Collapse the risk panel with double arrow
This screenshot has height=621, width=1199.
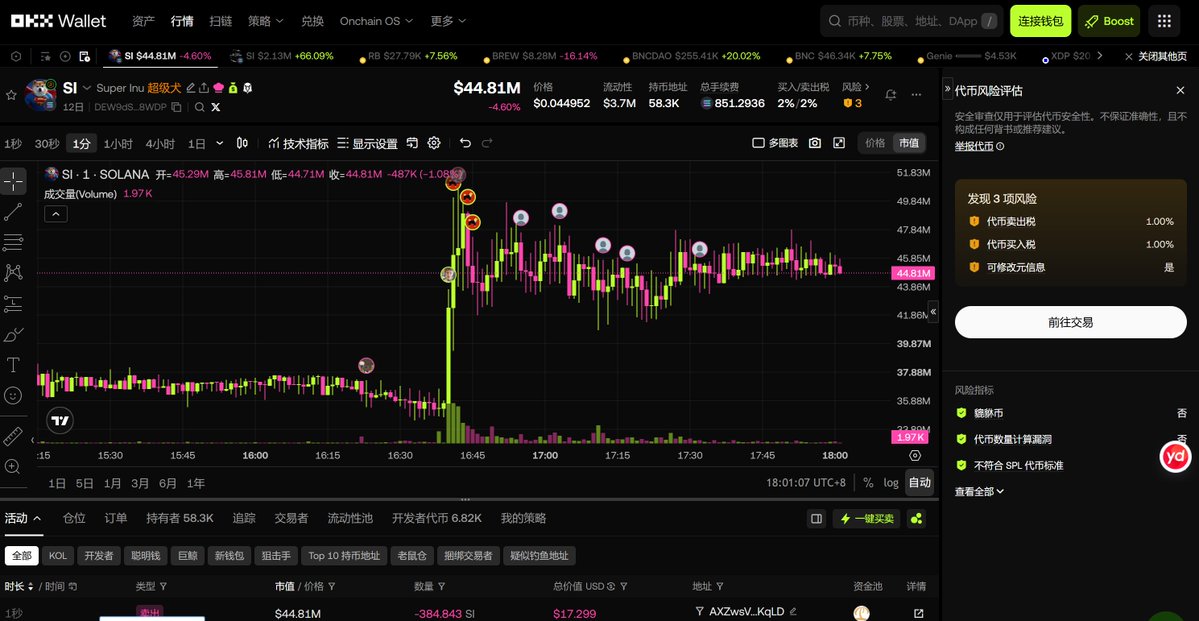click(948, 88)
